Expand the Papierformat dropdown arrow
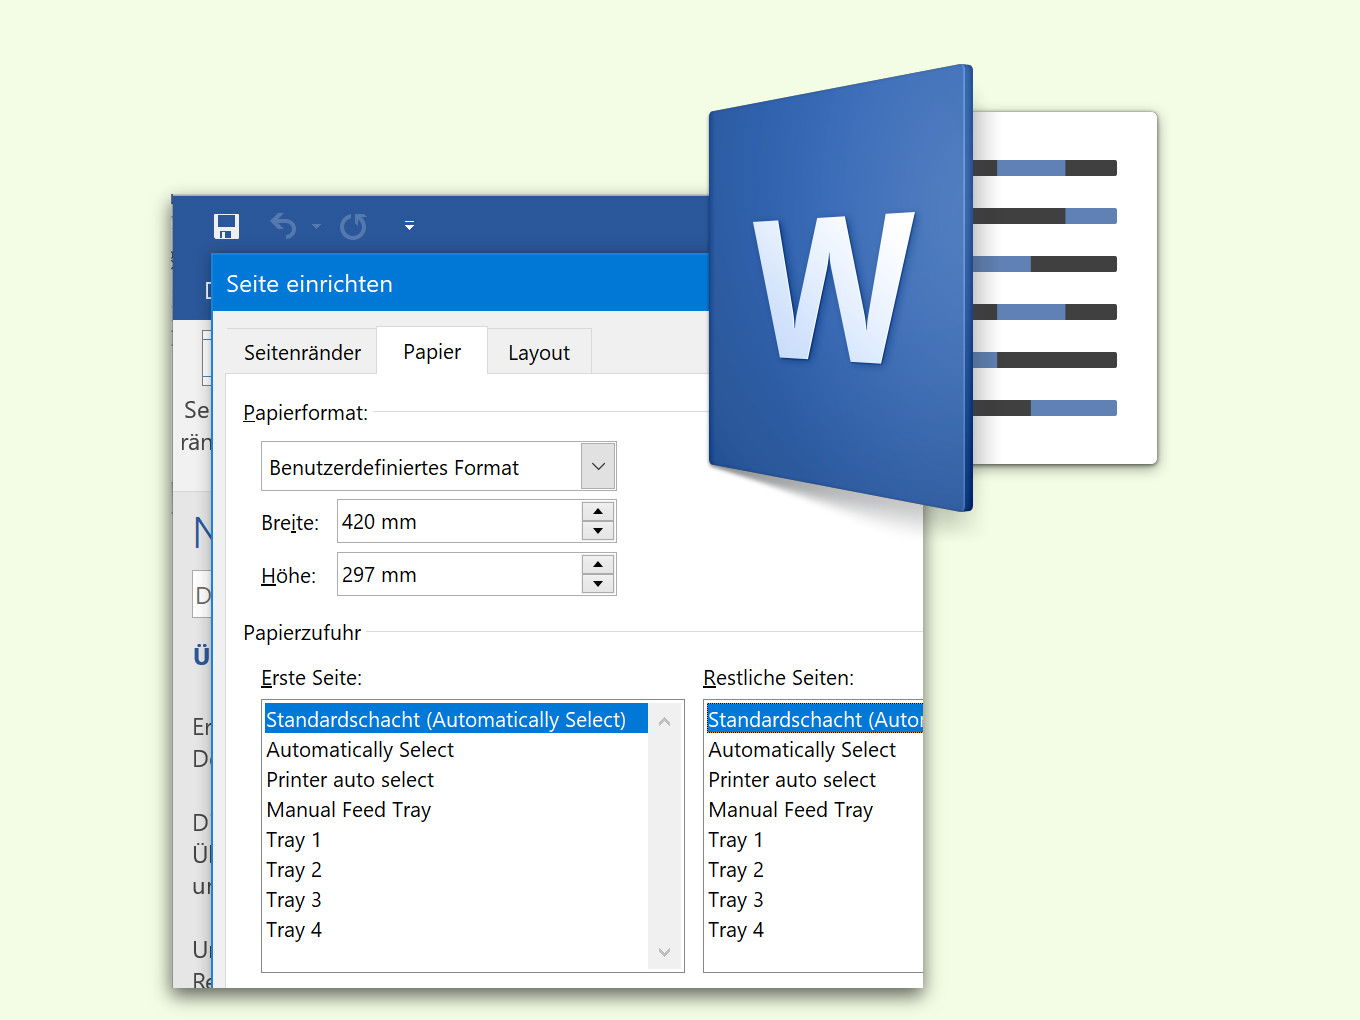 [x=598, y=466]
